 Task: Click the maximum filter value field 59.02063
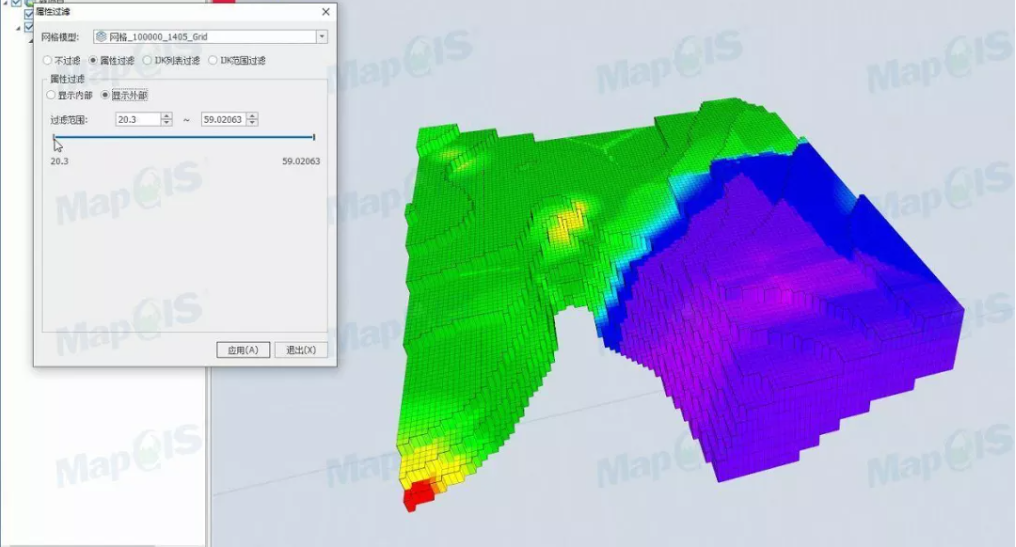224,119
